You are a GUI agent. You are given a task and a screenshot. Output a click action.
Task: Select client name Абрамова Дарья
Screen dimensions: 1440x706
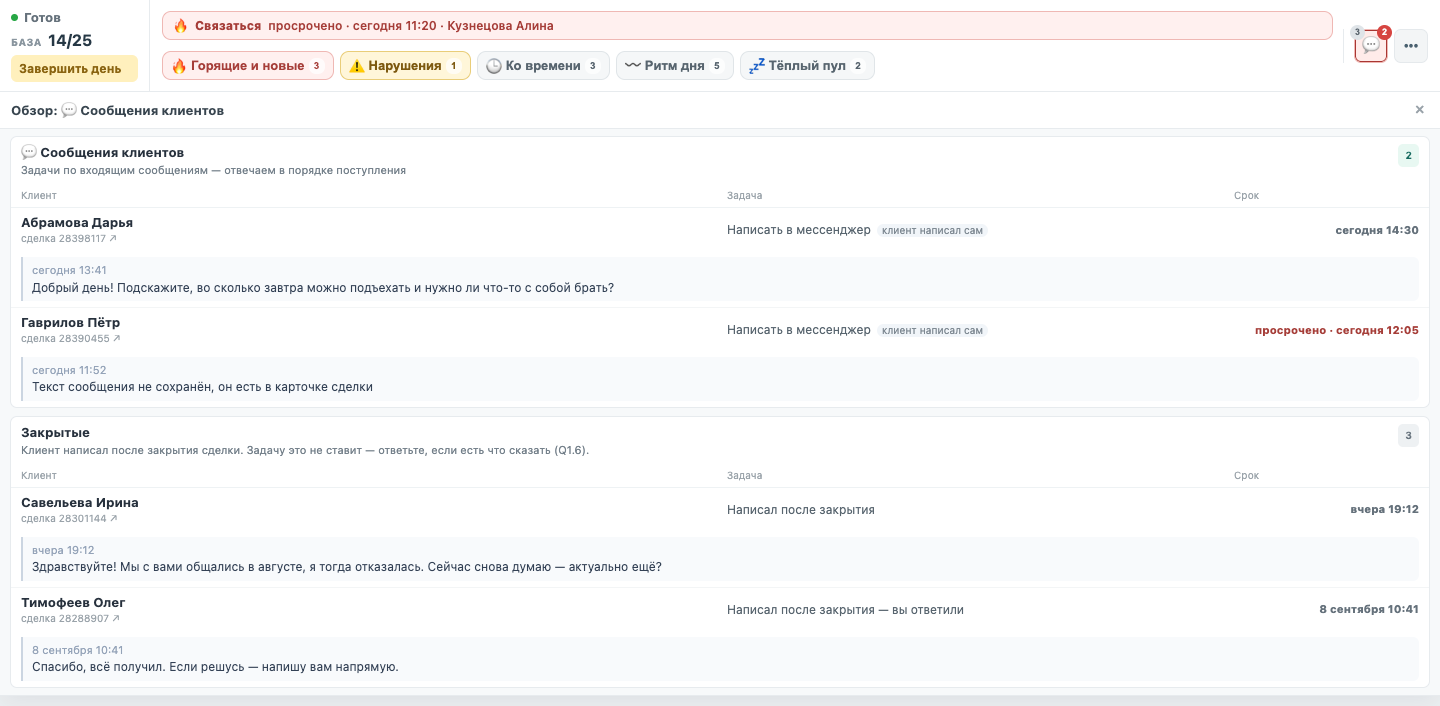click(77, 223)
